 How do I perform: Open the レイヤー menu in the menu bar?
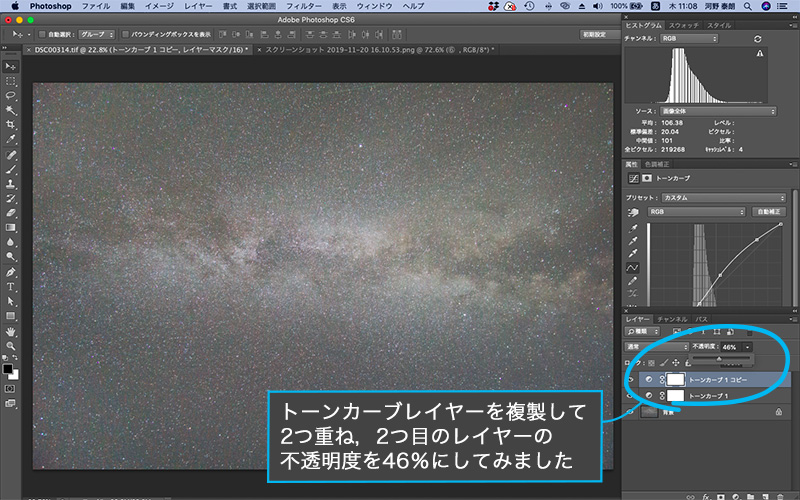pos(198,6)
